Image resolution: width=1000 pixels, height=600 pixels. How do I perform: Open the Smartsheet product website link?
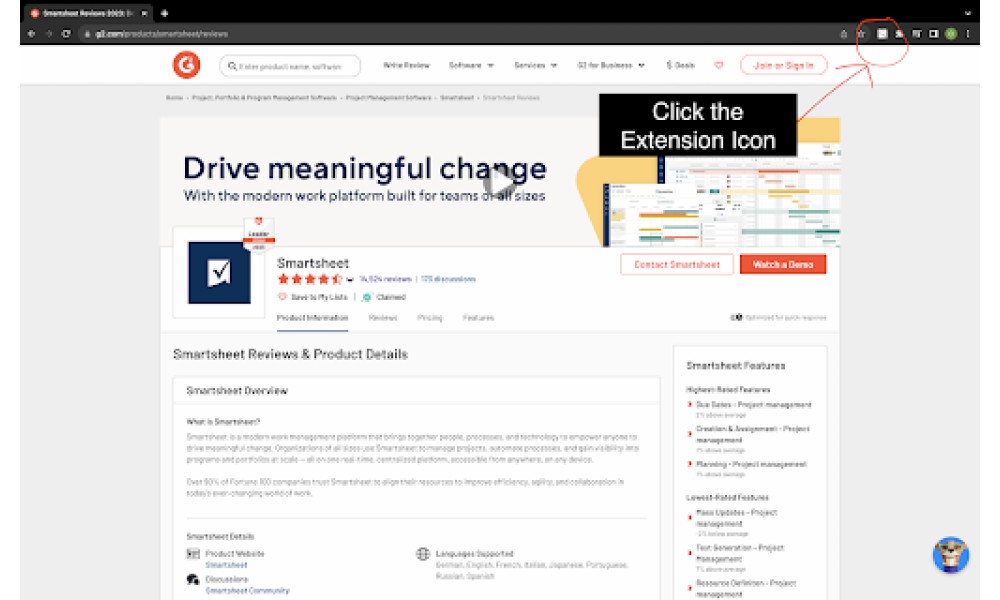tap(226, 565)
